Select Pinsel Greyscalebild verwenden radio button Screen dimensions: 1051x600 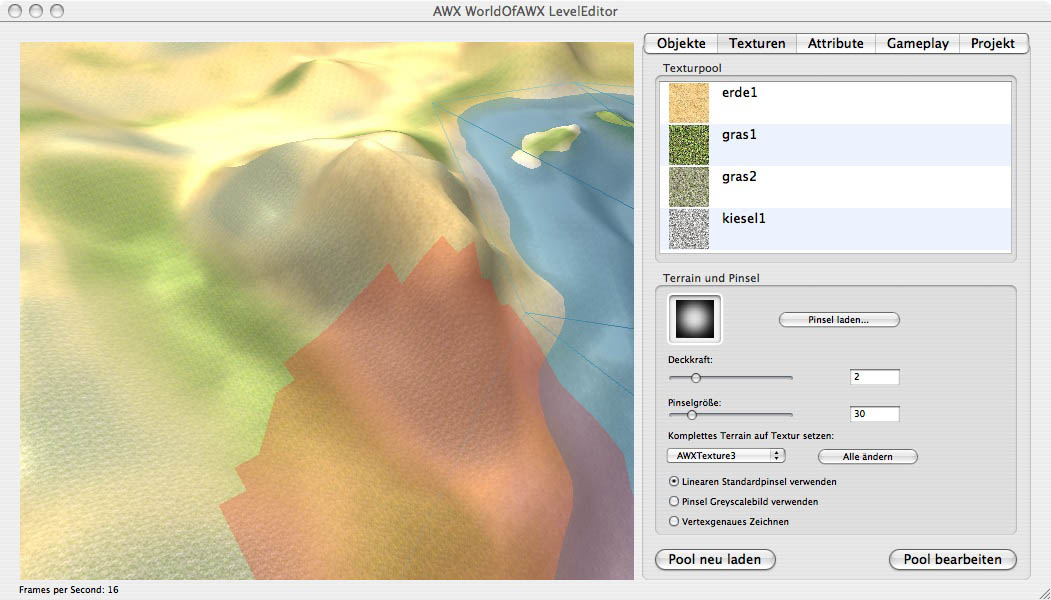[x=673, y=501]
